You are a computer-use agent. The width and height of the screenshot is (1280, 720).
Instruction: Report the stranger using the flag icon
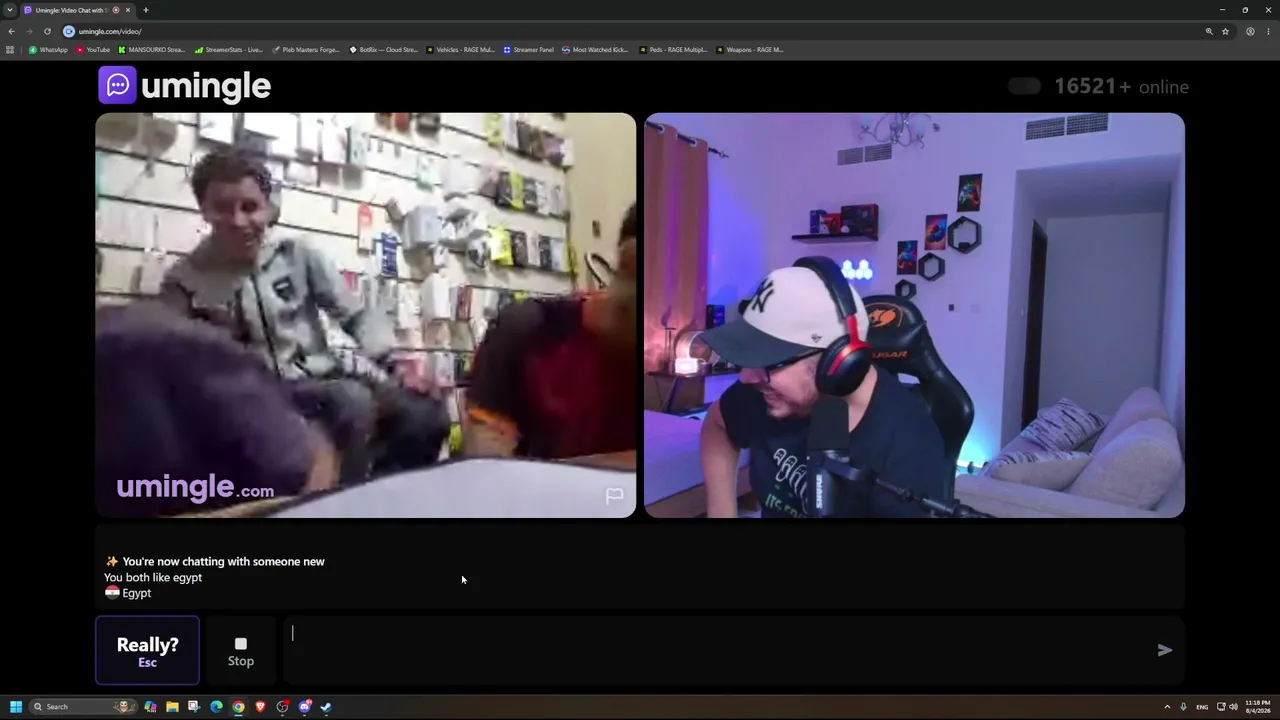click(614, 496)
